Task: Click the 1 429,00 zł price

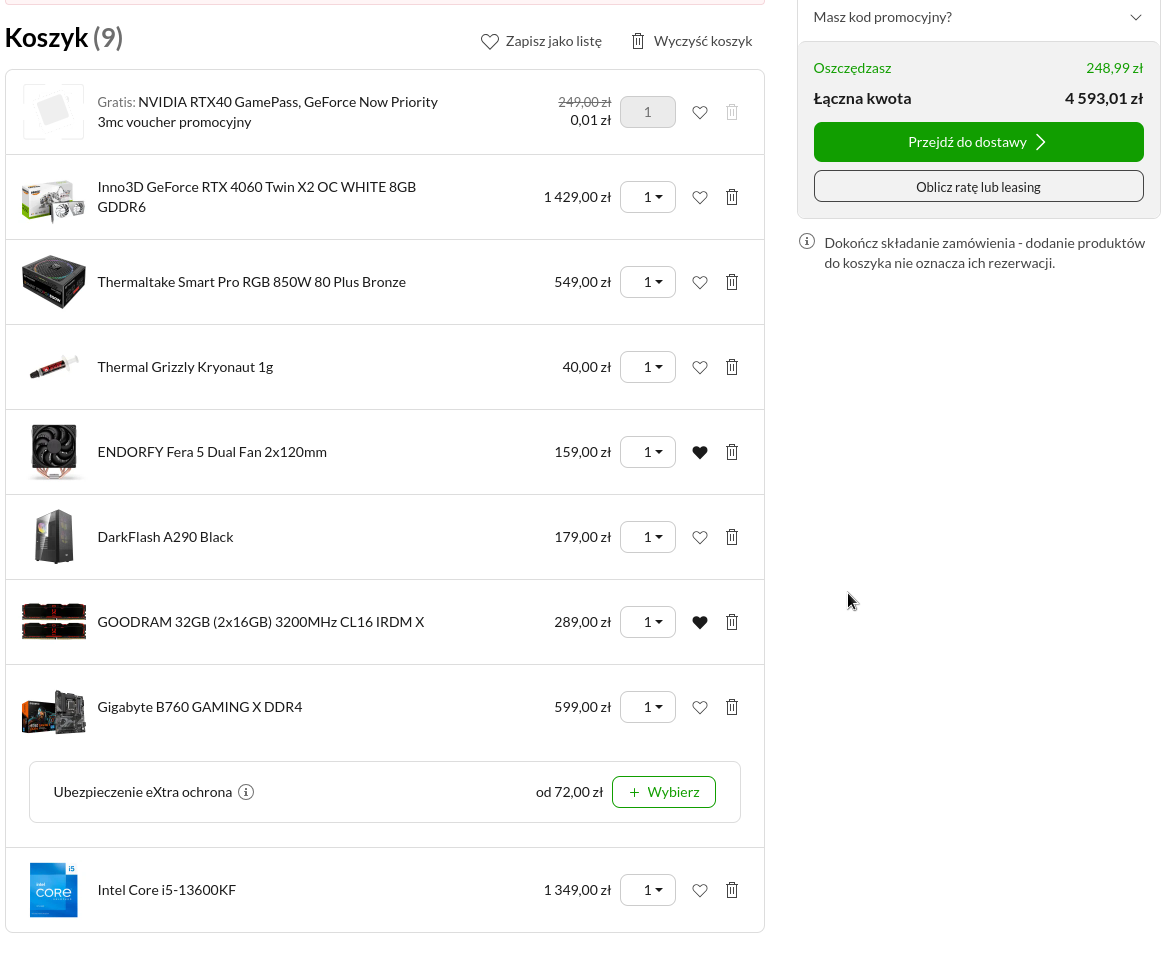Action: 577,197
